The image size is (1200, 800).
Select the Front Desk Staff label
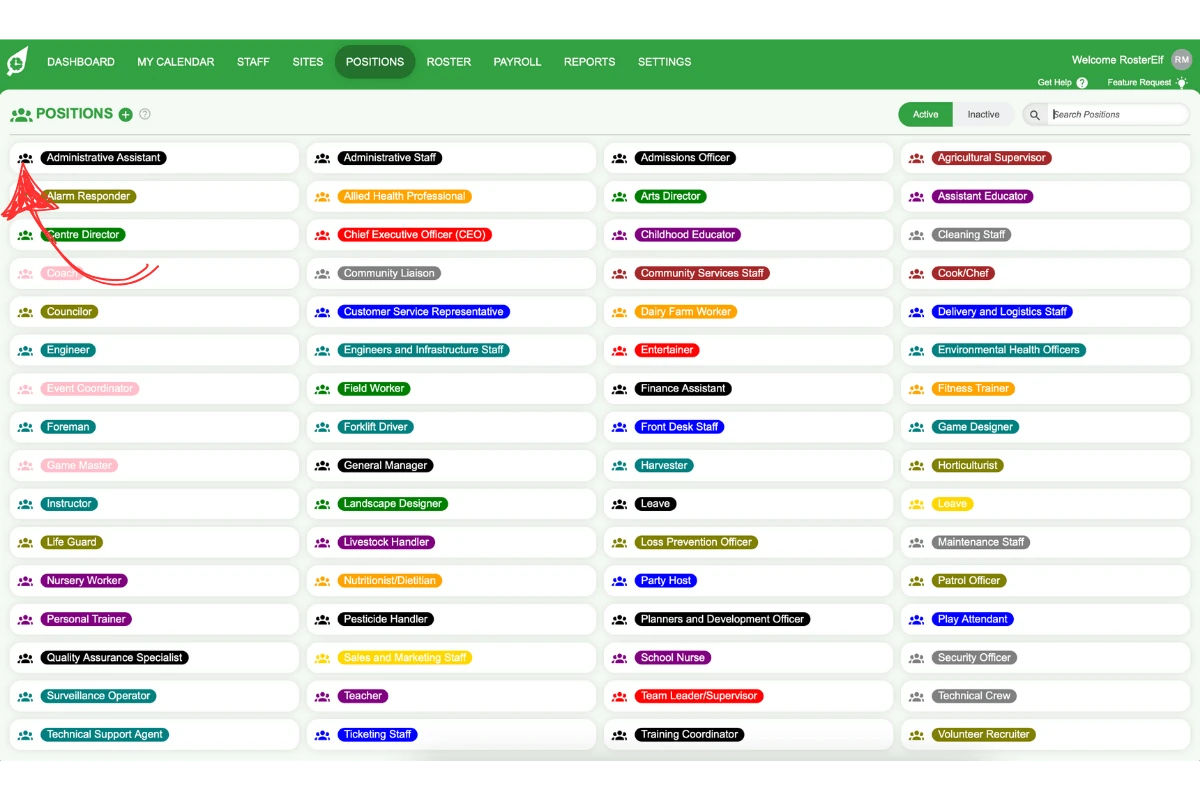click(680, 427)
